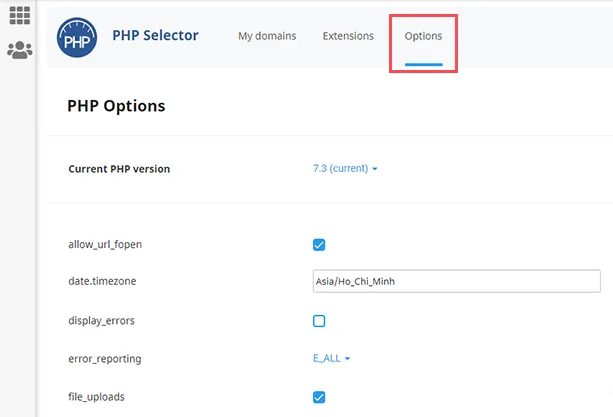Click the round blue PHP logo
613x417 pixels.
pyautogui.click(x=77, y=38)
